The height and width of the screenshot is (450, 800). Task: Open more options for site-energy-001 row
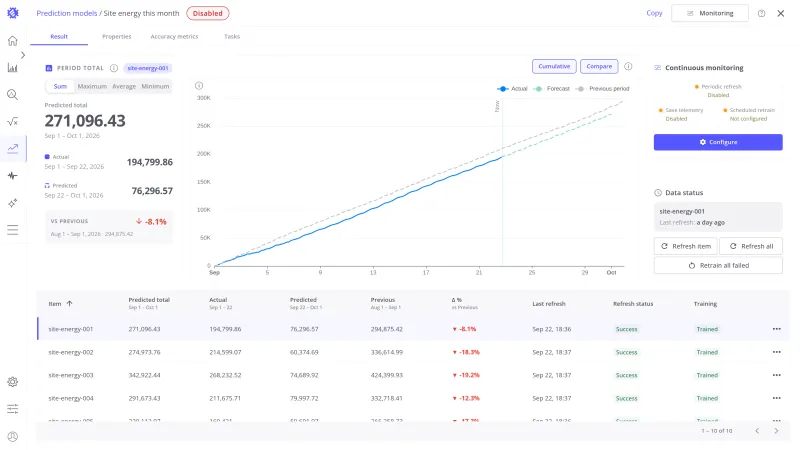pyautogui.click(x=777, y=329)
